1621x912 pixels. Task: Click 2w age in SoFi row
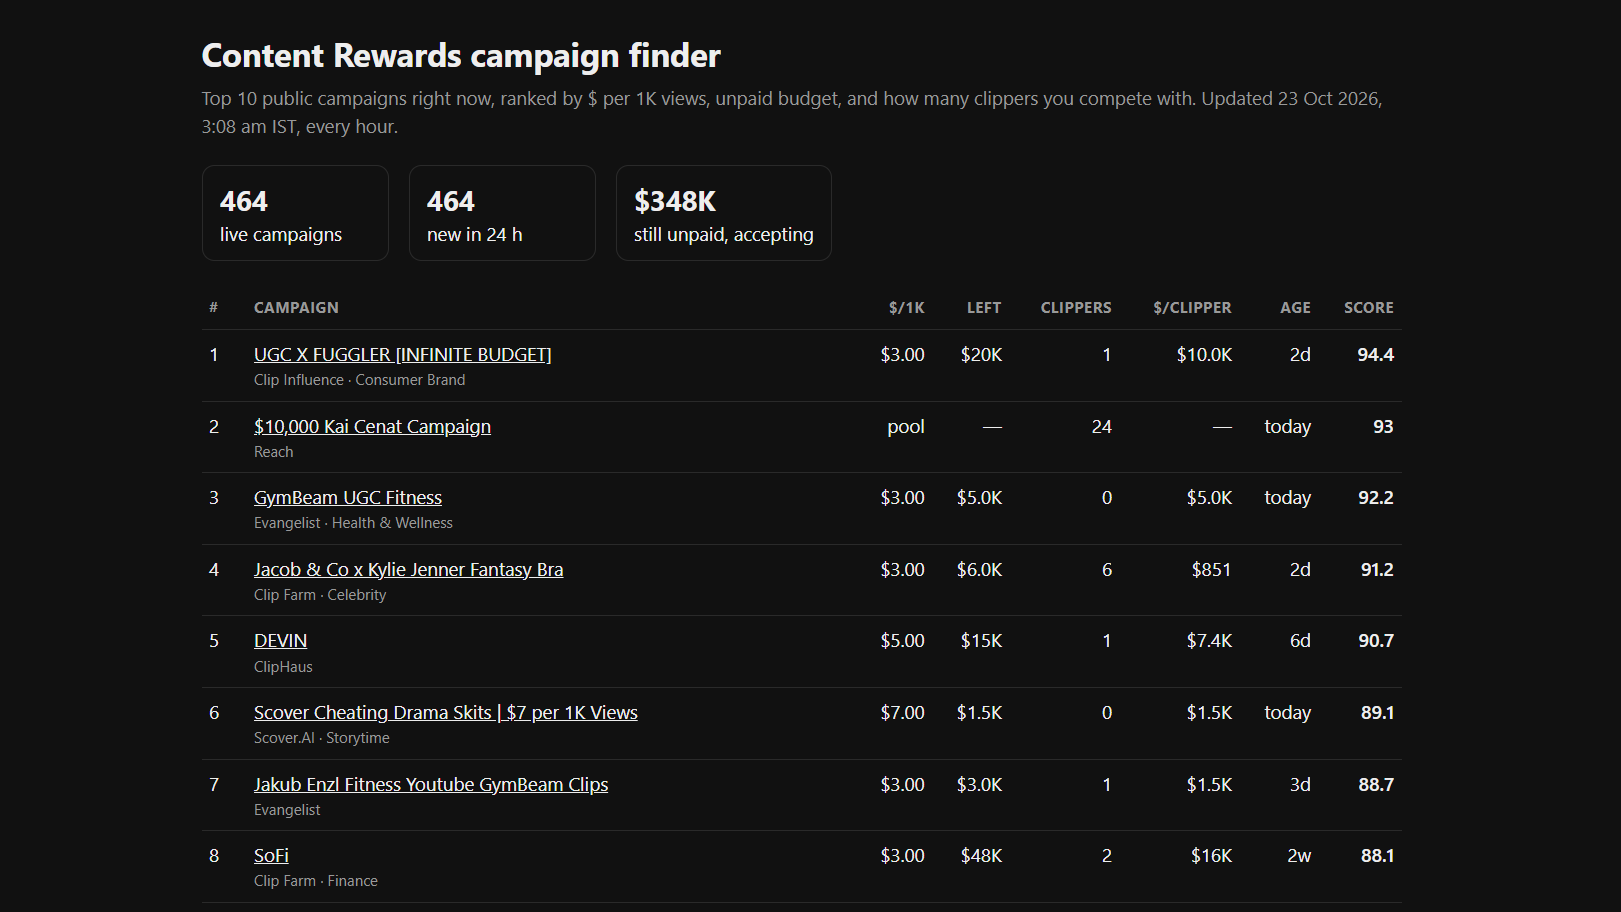tap(1299, 856)
